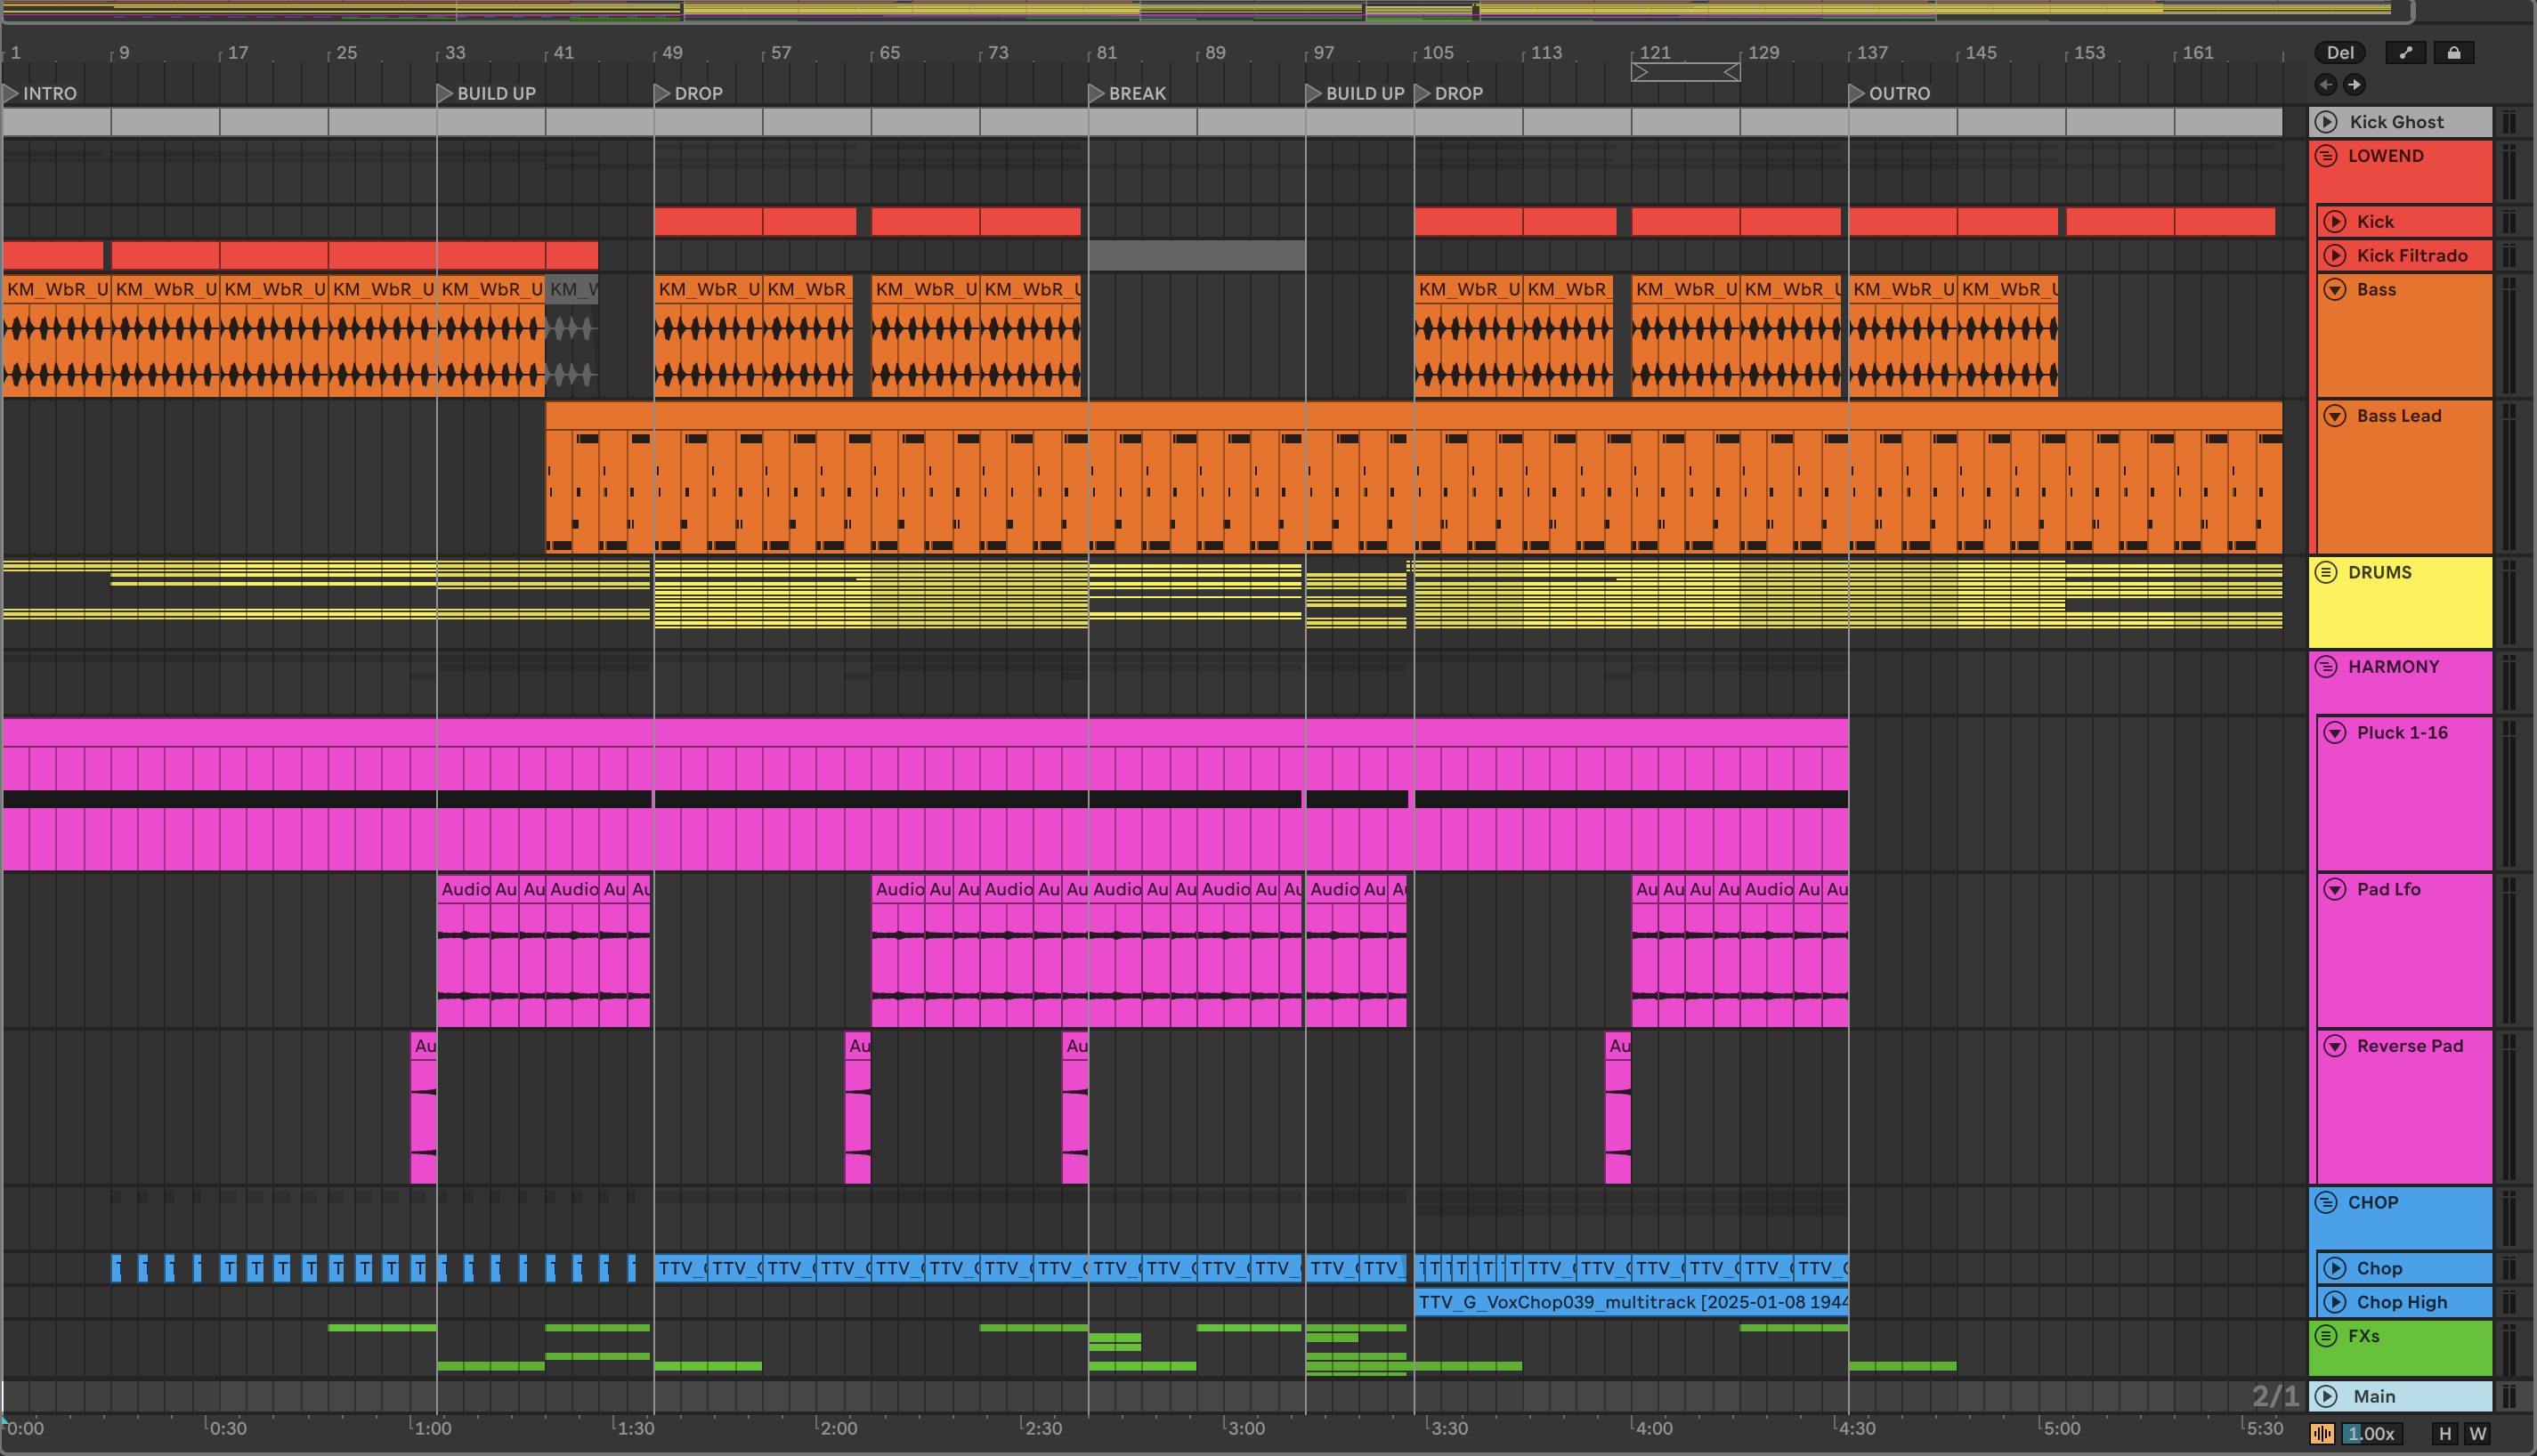The height and width of the screenshot is (1456, 2537).
Task: Unfold the Chop track
Action: click(x=2335, y=1269)
